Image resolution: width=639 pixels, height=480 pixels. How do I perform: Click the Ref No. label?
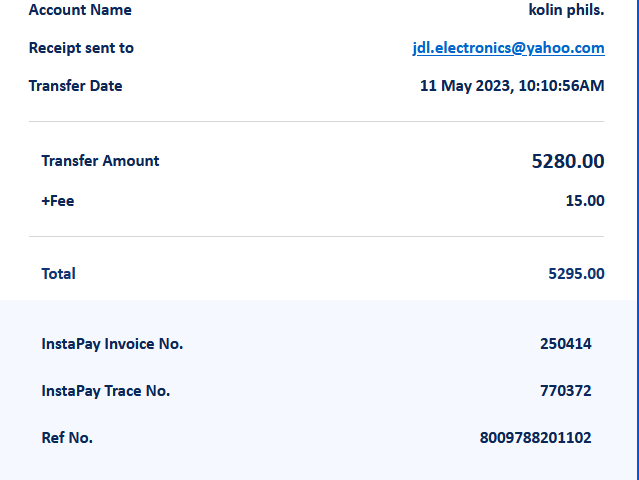[67, 438]
